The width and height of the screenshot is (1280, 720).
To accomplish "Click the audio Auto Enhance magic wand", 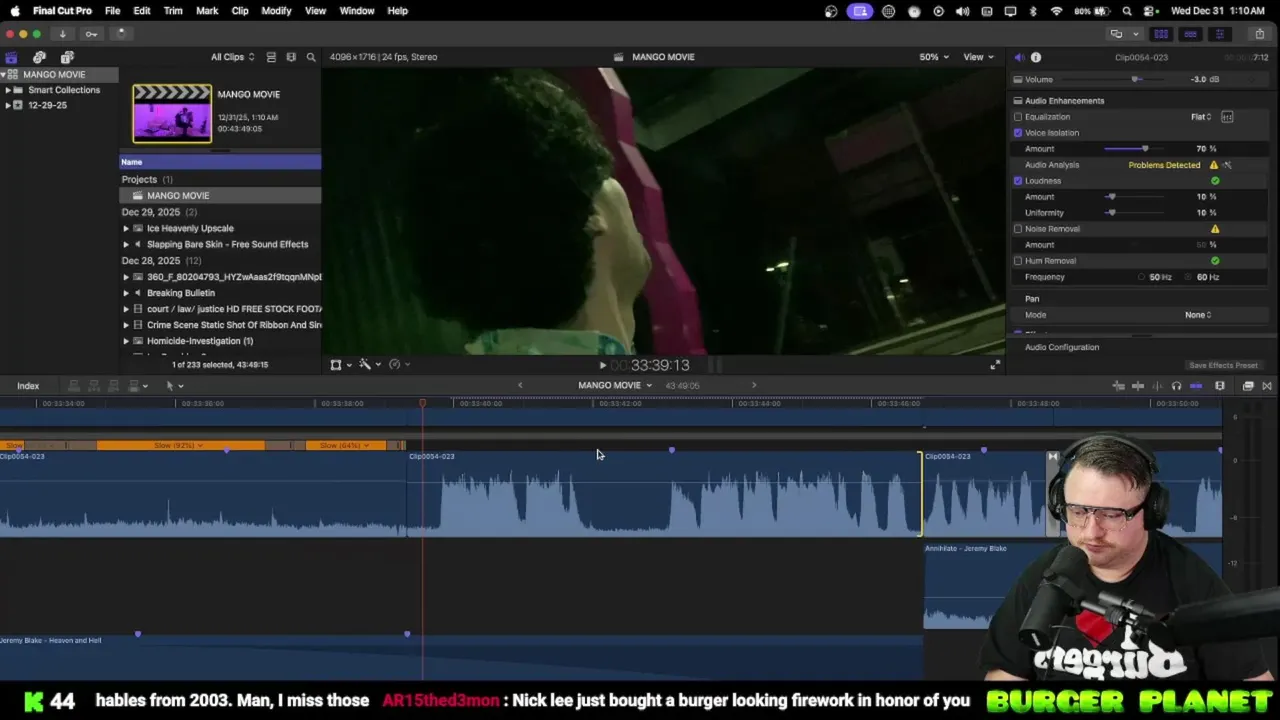I will click(x=1227, y=165).
